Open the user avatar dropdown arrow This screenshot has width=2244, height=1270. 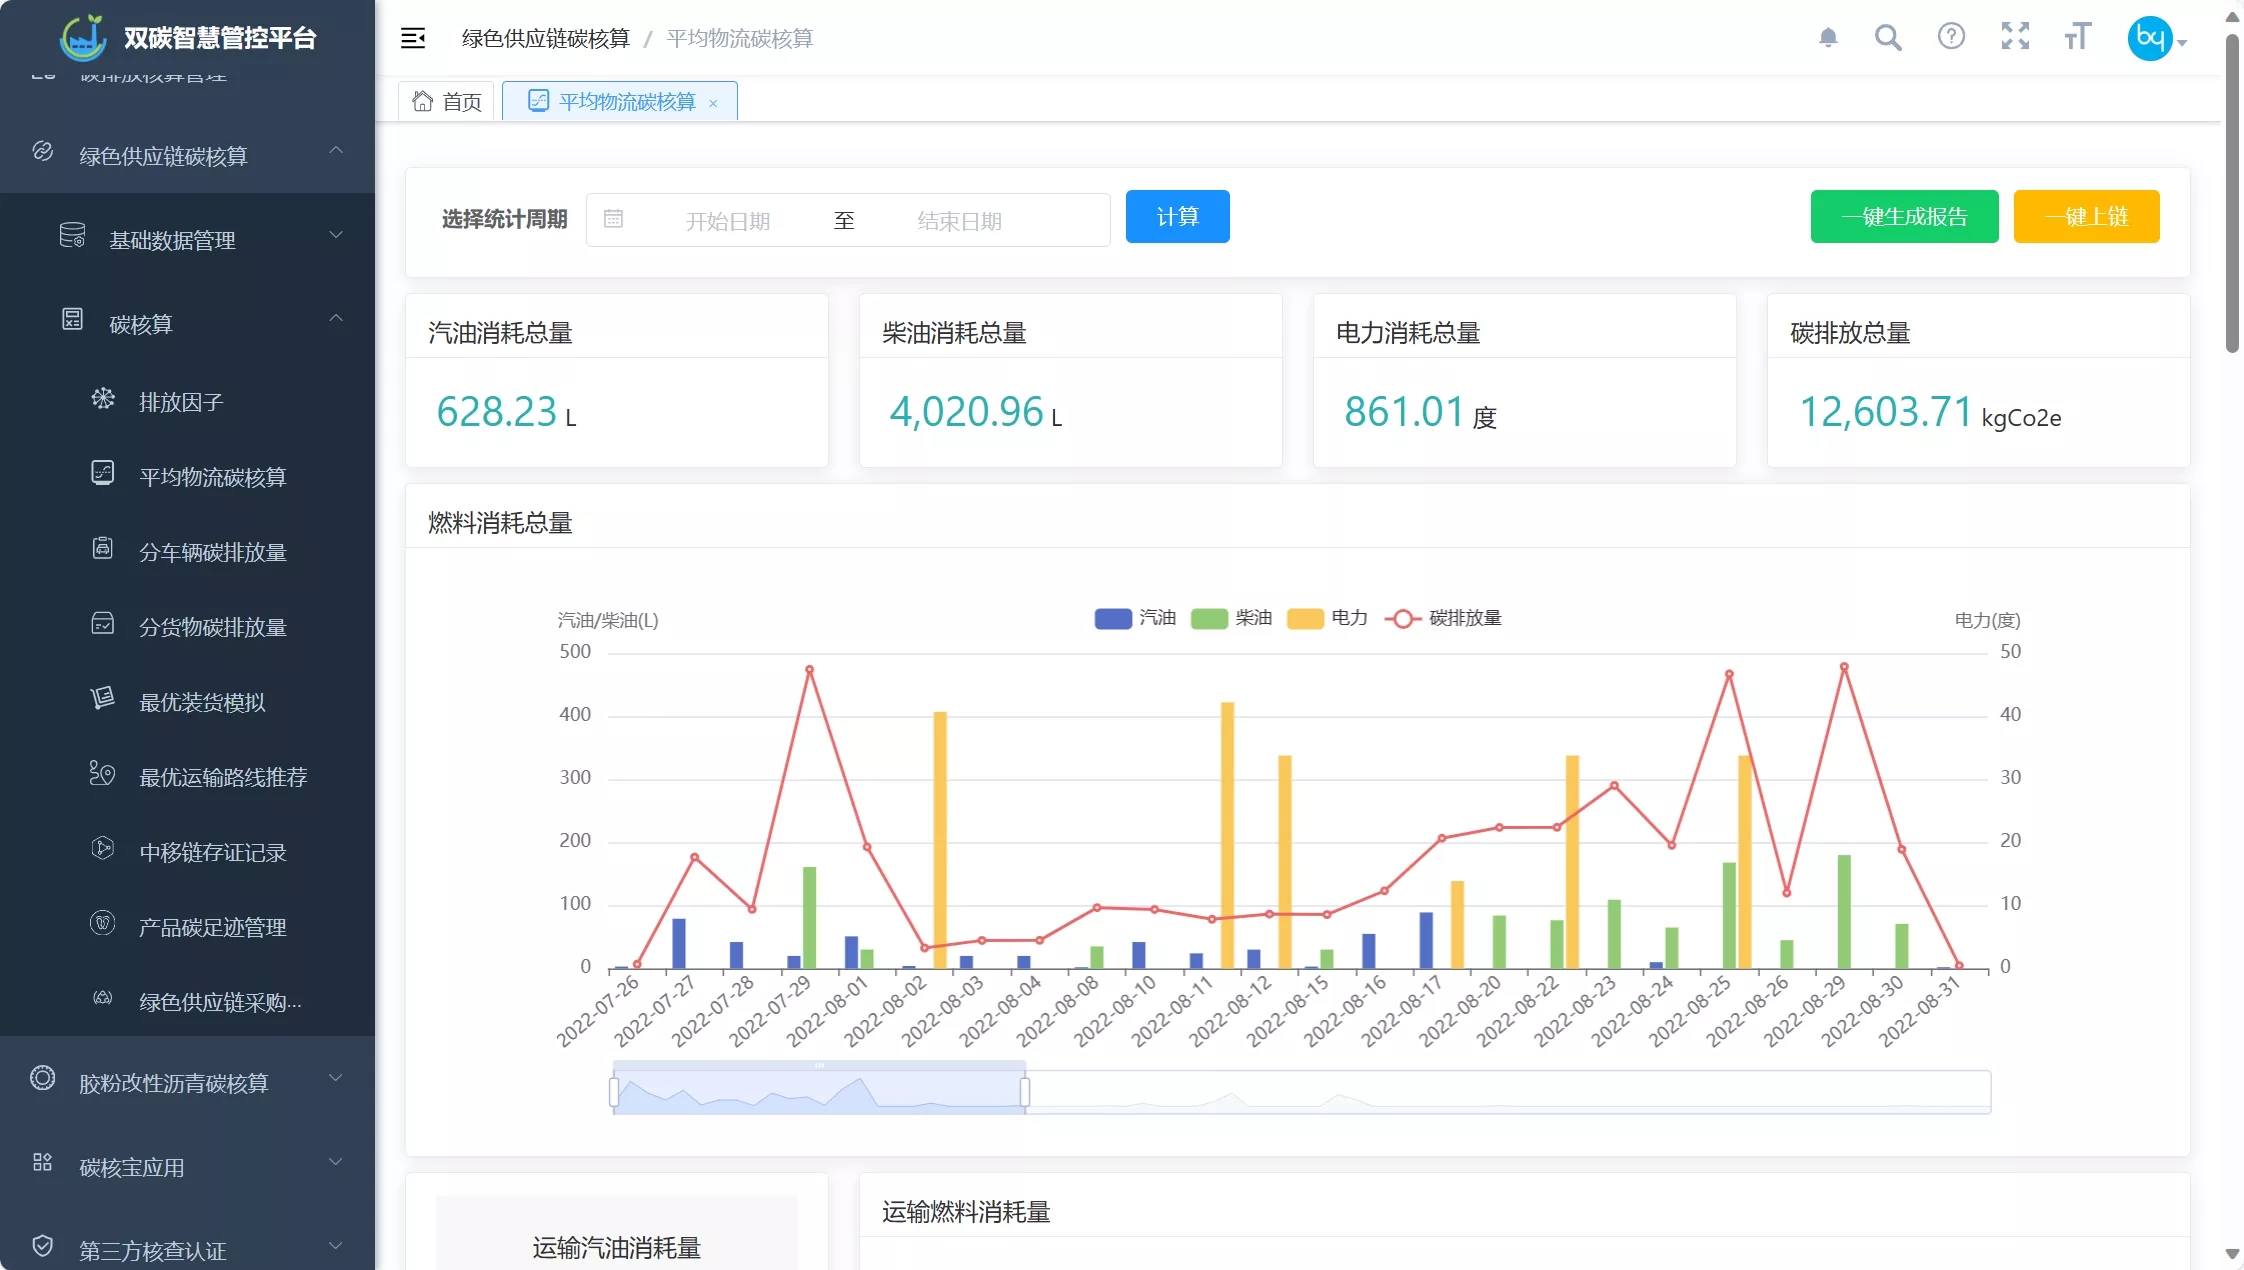(2182, 43)
